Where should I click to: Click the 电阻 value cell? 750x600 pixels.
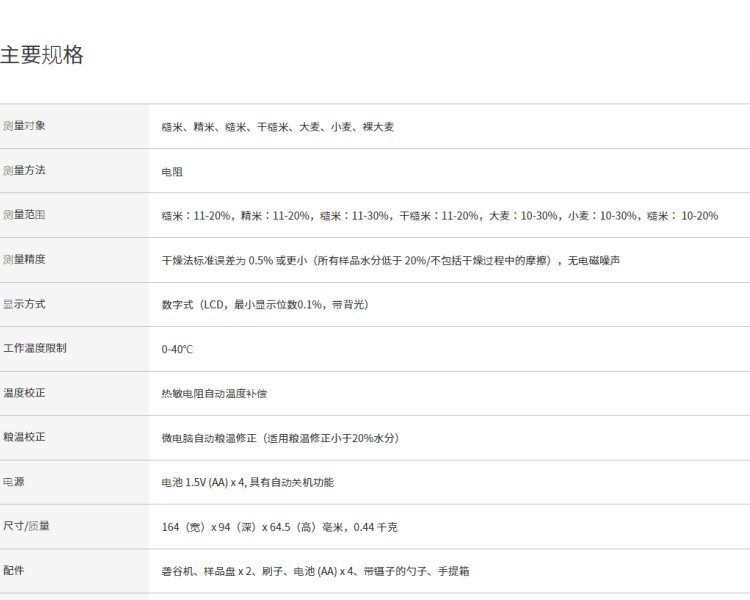point(172,171)
